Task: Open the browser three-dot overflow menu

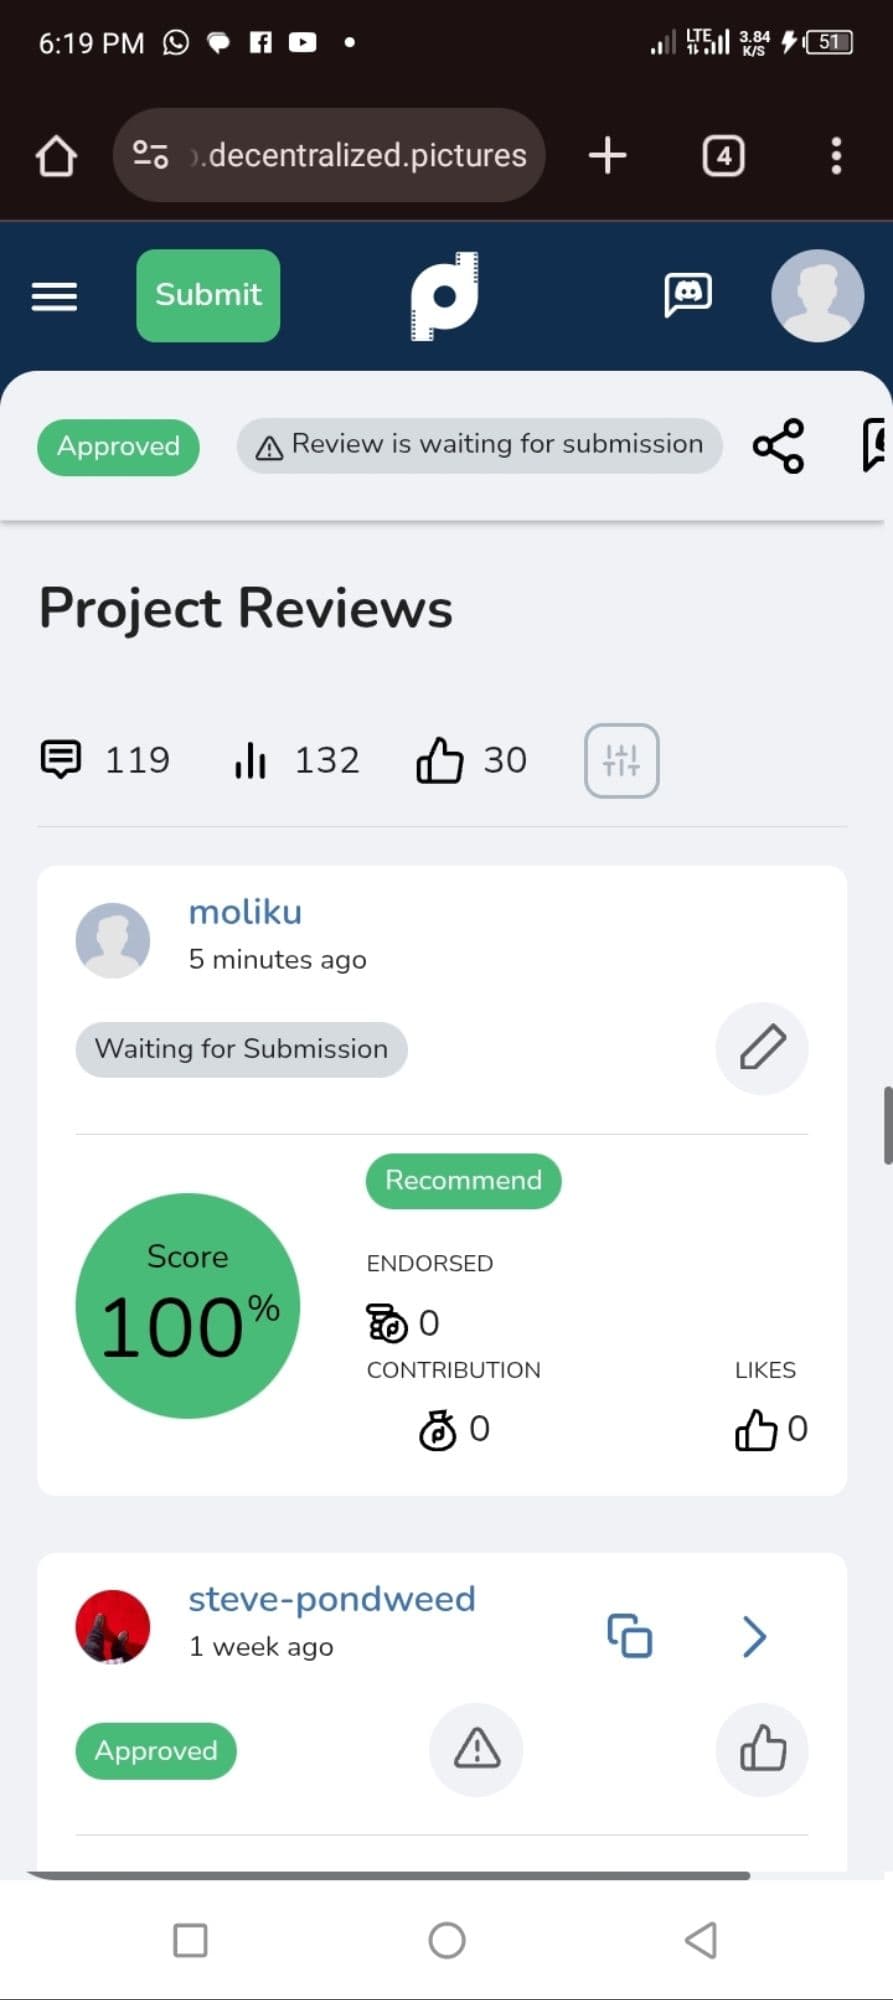Action: pos(836,156)
